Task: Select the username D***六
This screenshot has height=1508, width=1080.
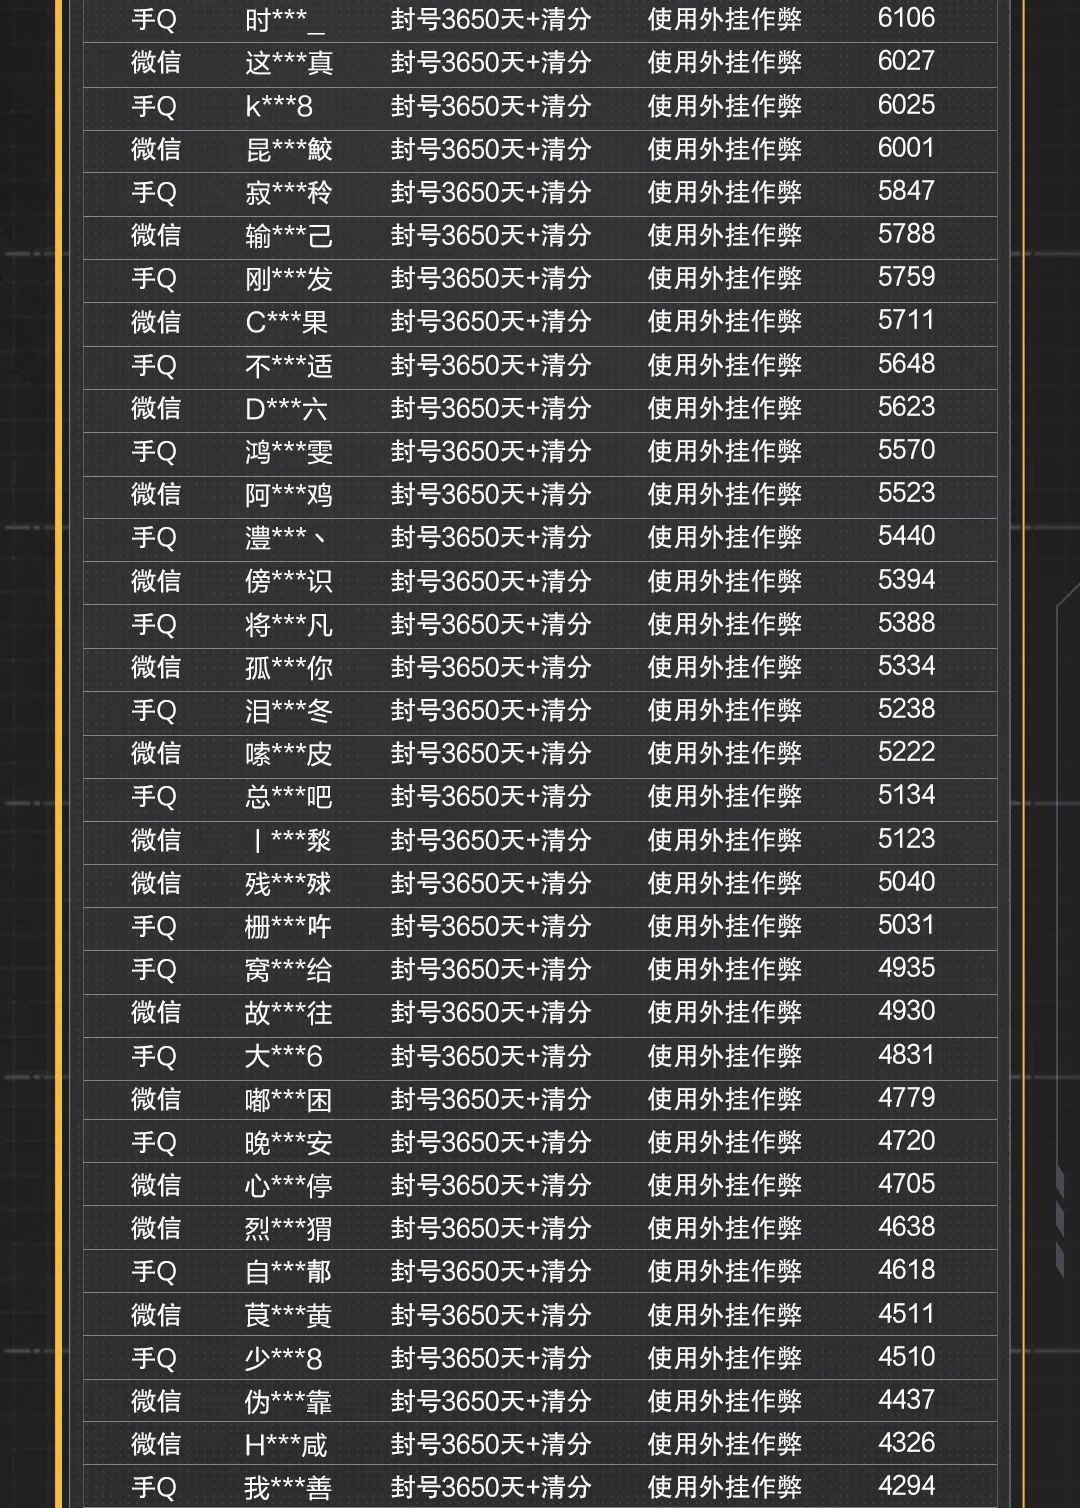Action: tap(286, 408)
